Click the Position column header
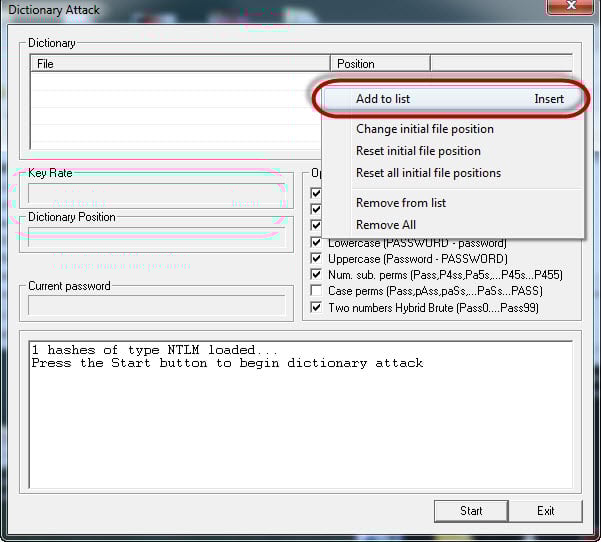This screenshot has height=542, width=601. click(380, 64)
